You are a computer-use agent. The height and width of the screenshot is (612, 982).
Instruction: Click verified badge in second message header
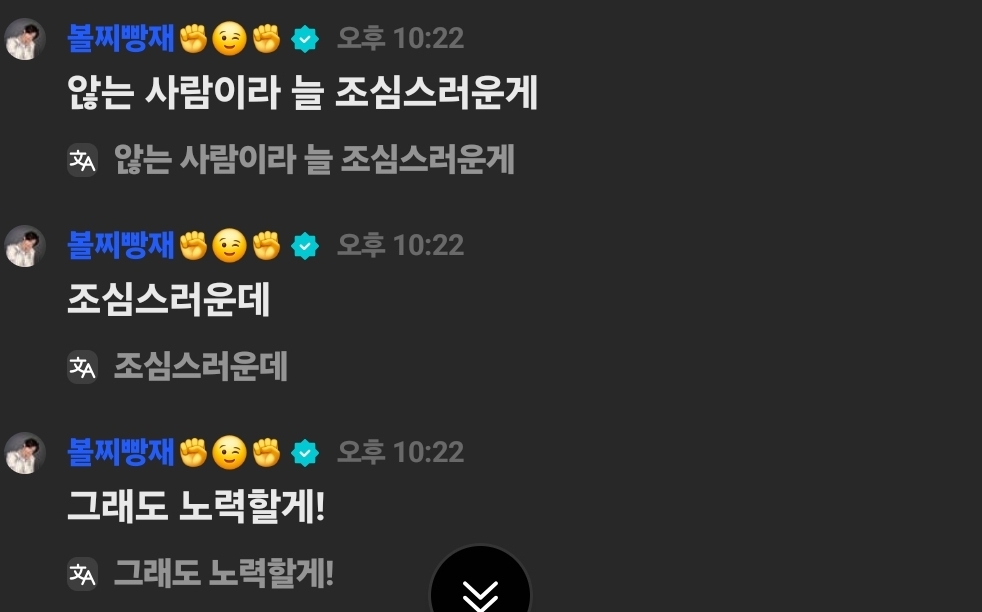[x=305, y=246]
